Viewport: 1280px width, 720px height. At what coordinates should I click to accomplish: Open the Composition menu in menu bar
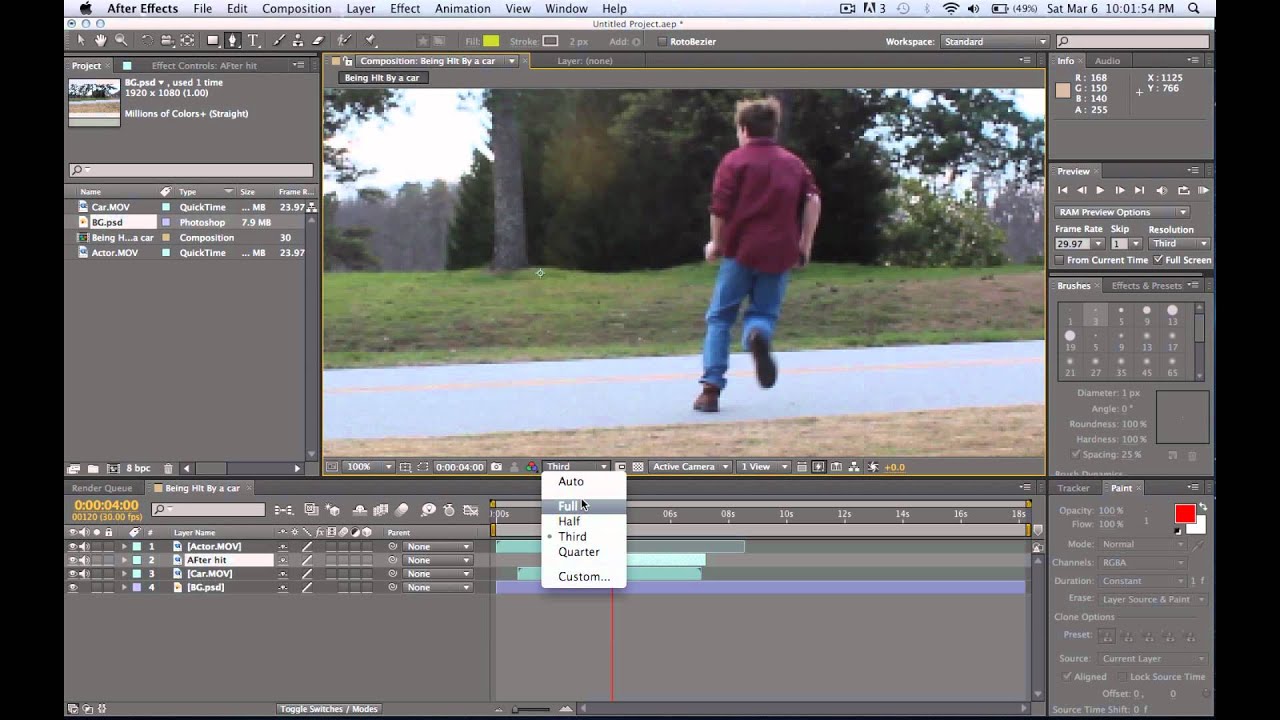click(x=296, y=9)
